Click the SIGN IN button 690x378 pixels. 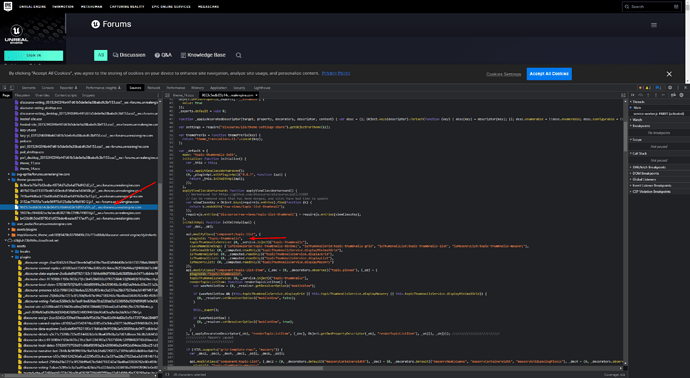pyautogui.click(x=33, y=55)
